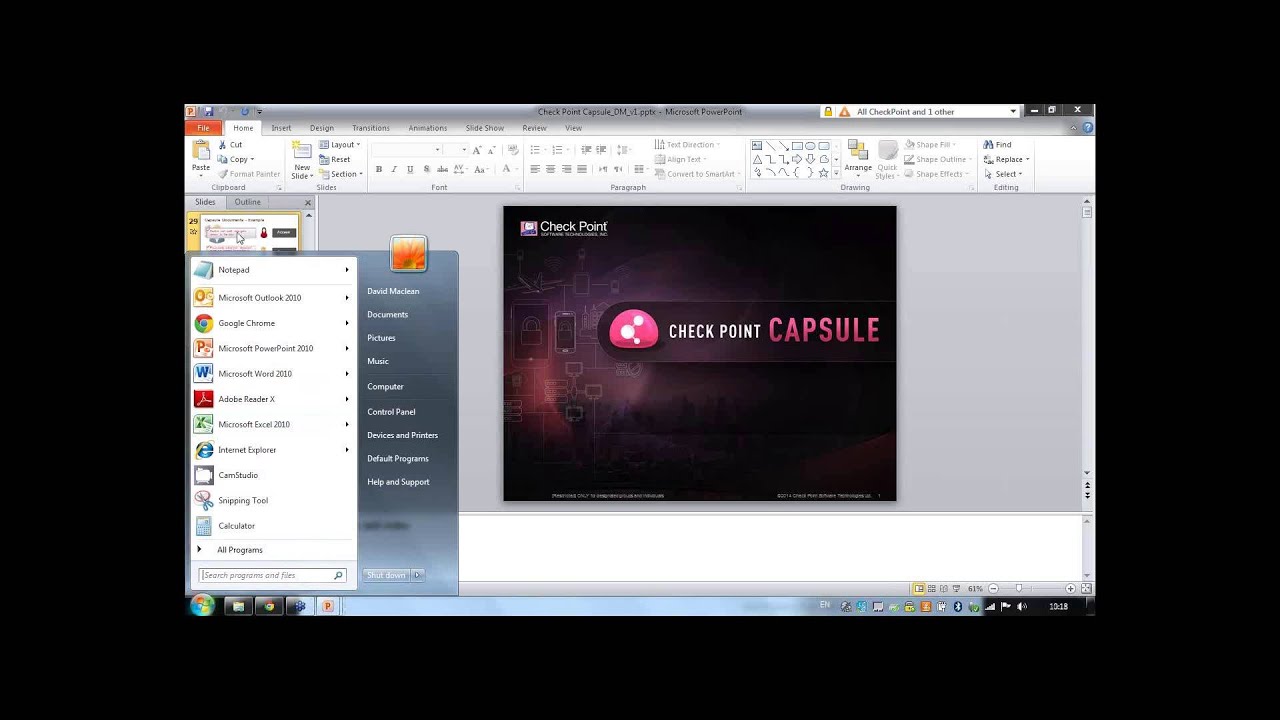Switch to the Outline pane tab
The width and height of the screenshot is (1280, 720).
click(247, 202)
